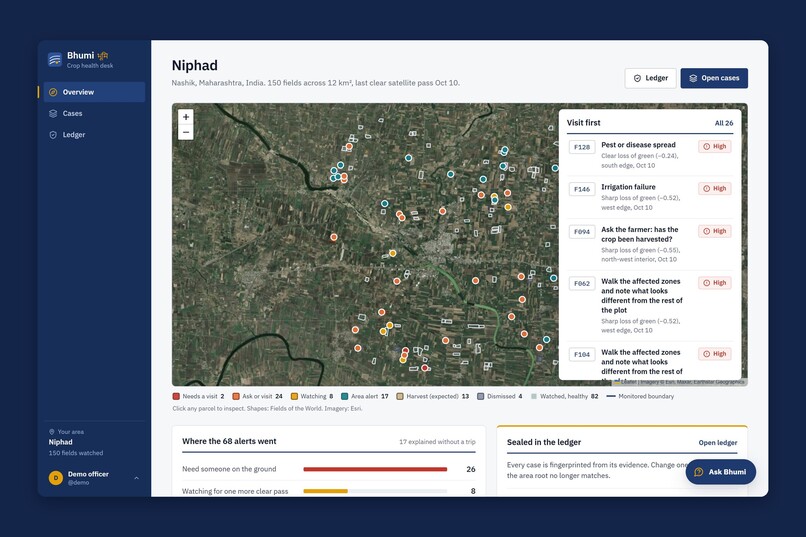Click the Ask Bhumi chat button
This screenshot has height=537, width=806.
(721, 472)
